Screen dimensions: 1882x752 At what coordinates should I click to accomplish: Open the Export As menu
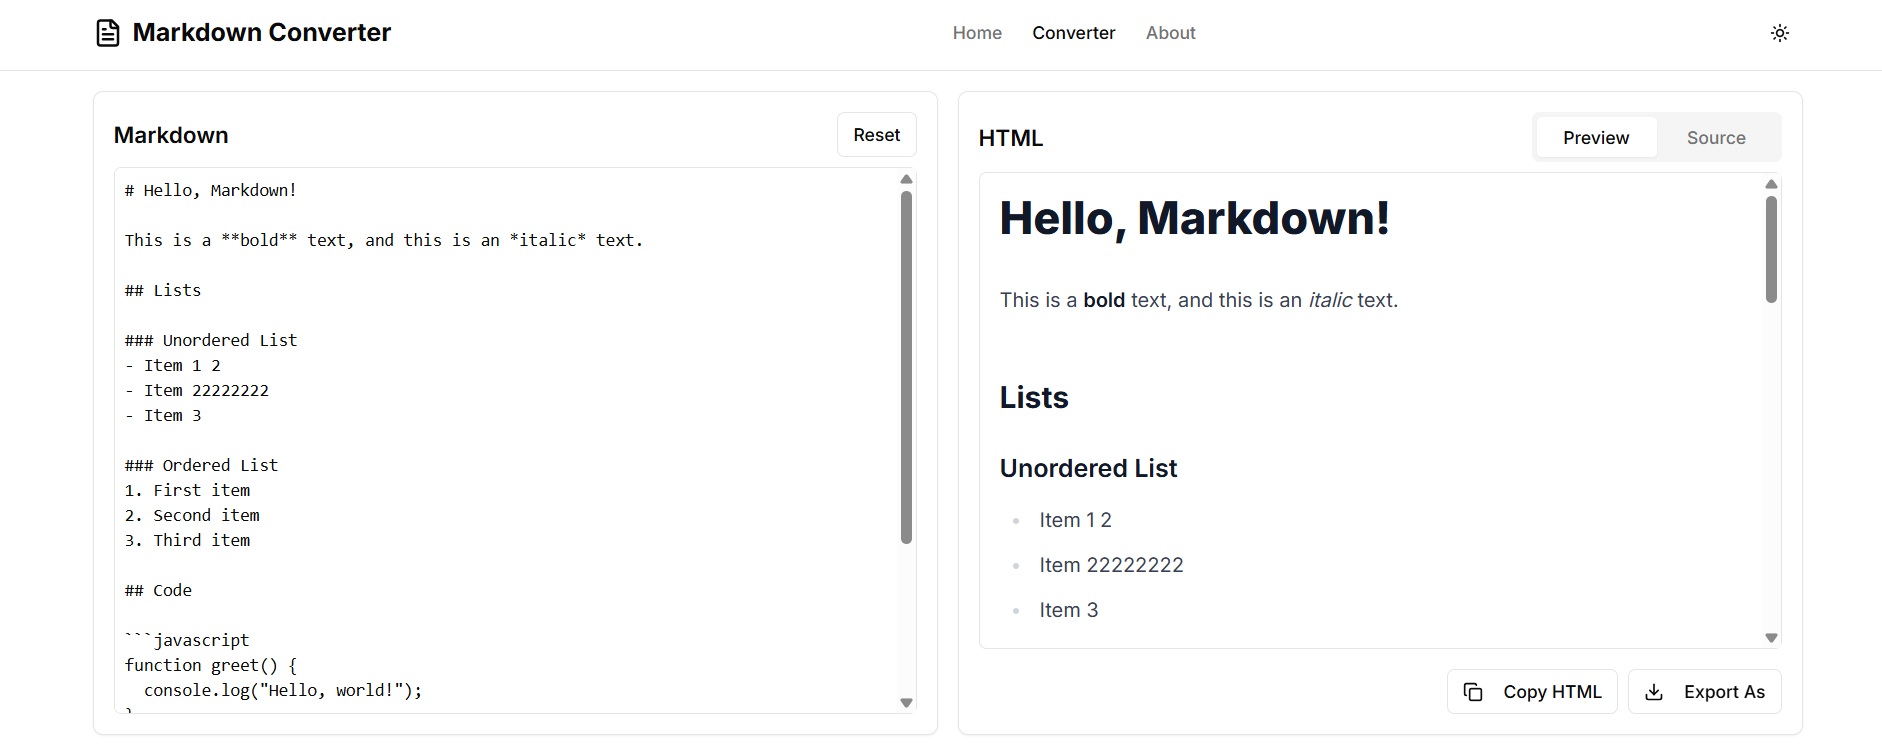1705,692
